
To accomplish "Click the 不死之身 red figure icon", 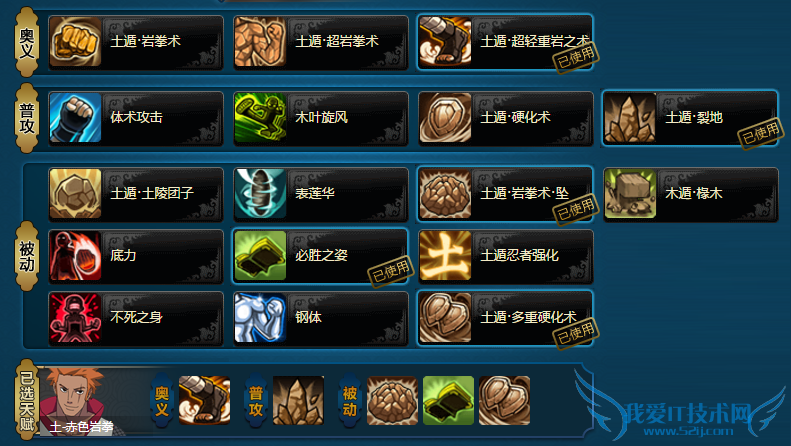I will [x=75, y=318].
